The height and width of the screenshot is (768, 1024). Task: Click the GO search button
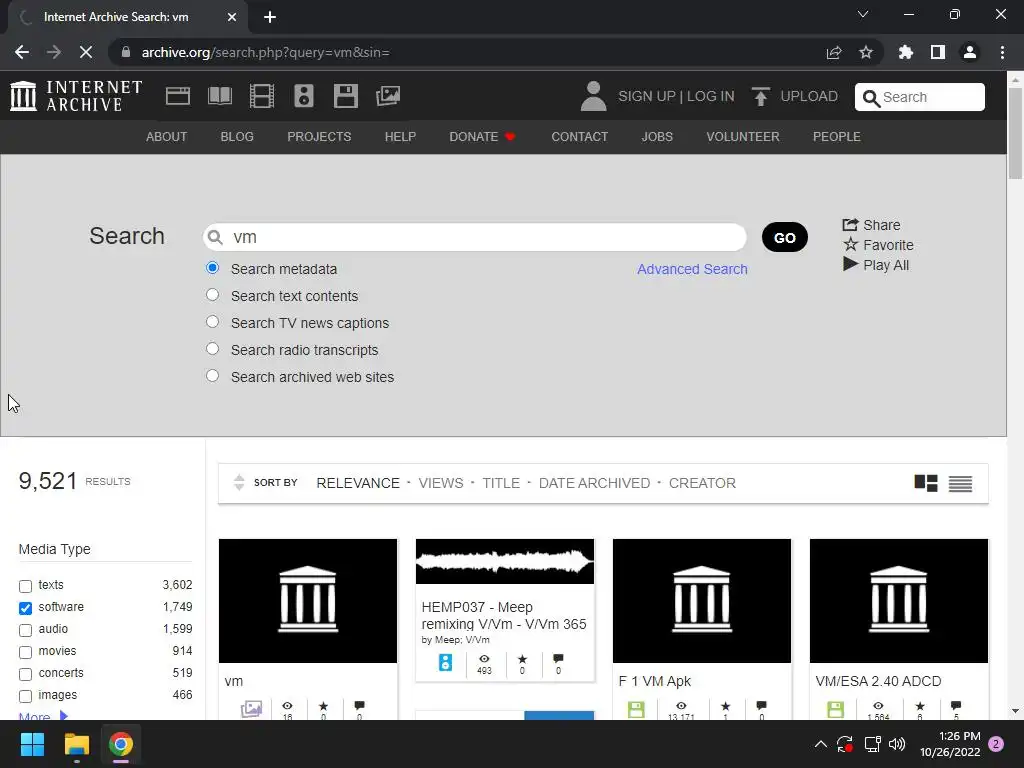coord(784,237)
